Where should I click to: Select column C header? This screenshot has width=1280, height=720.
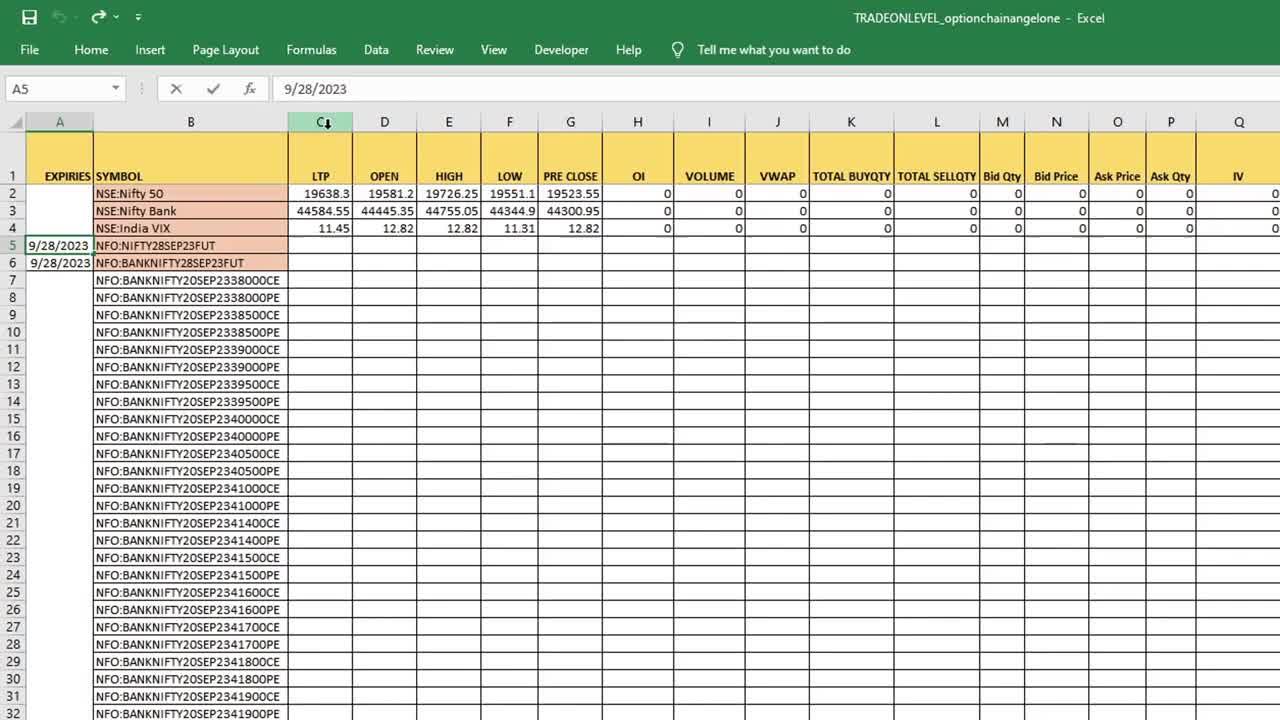coord(320,122)
